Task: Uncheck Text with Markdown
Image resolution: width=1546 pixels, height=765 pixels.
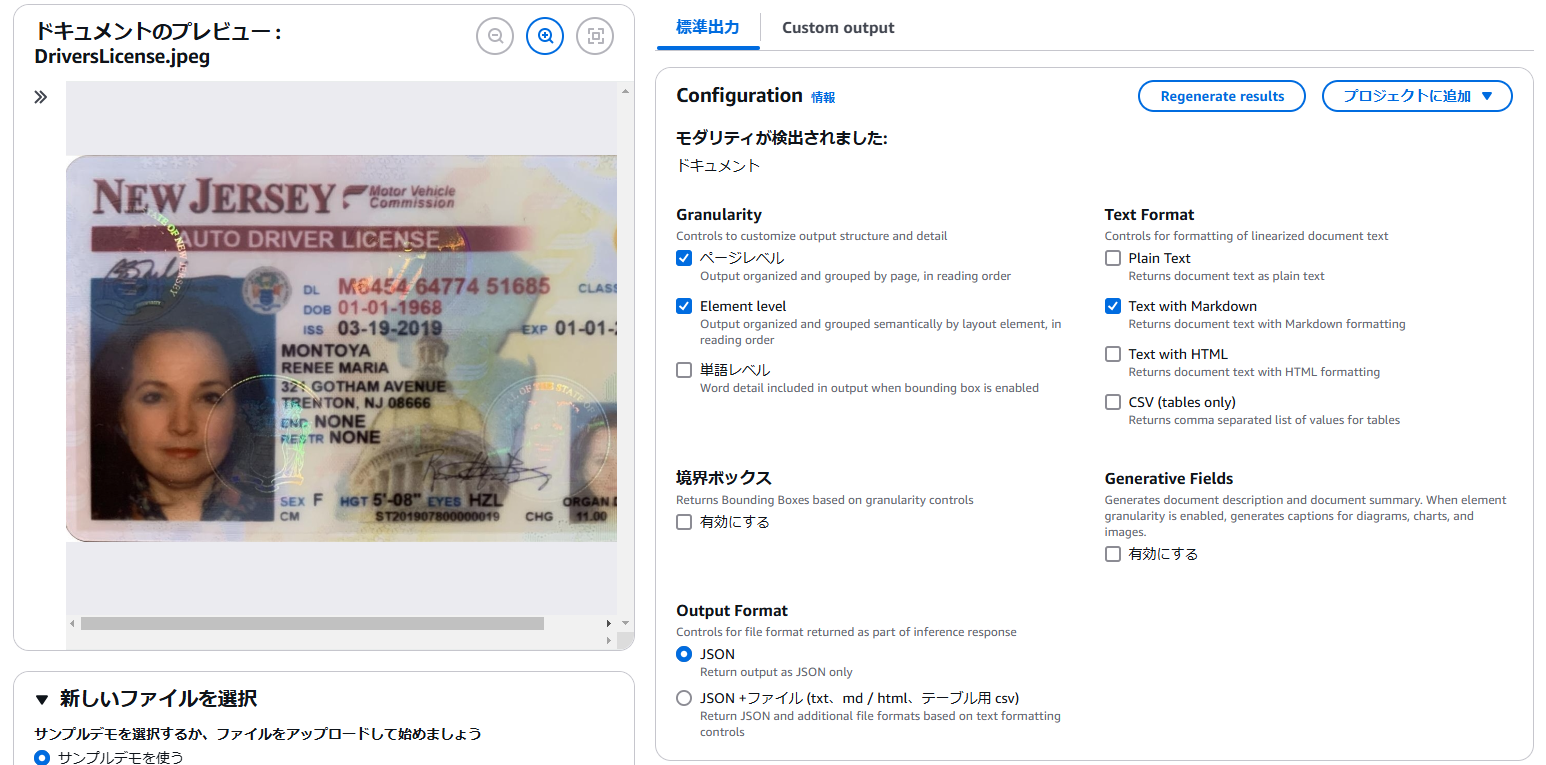Action: [x=1113, y=306]
